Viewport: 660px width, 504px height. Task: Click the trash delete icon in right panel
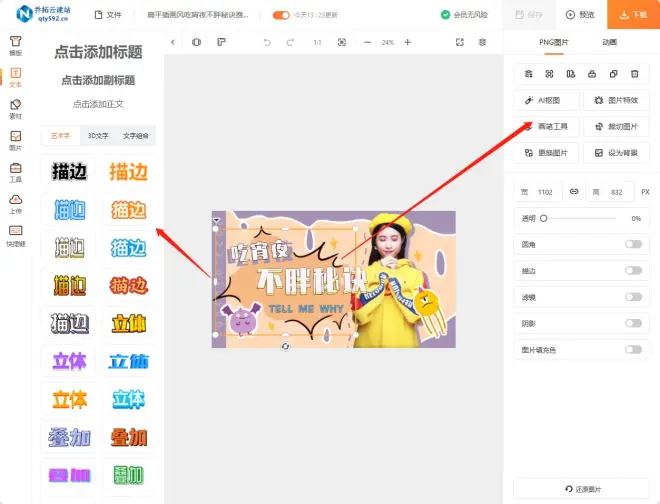click(633, 74)
